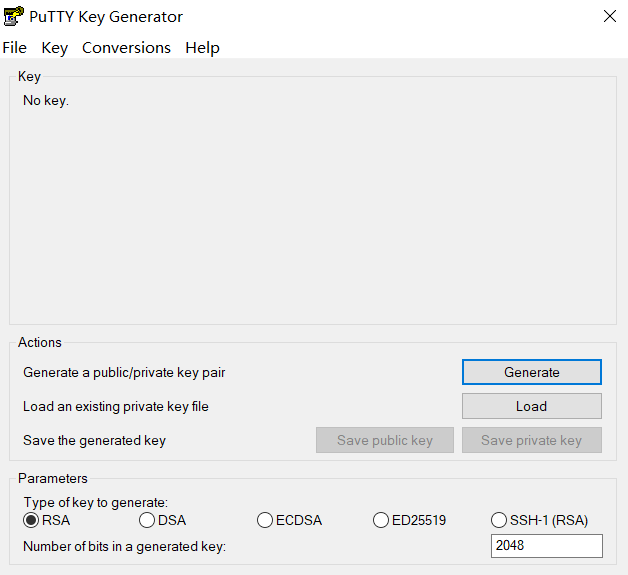Image resolution: width=628 pixels, height=575 pixels.
Task: Click the 'No key.' status text
Action: pos(46,100)
